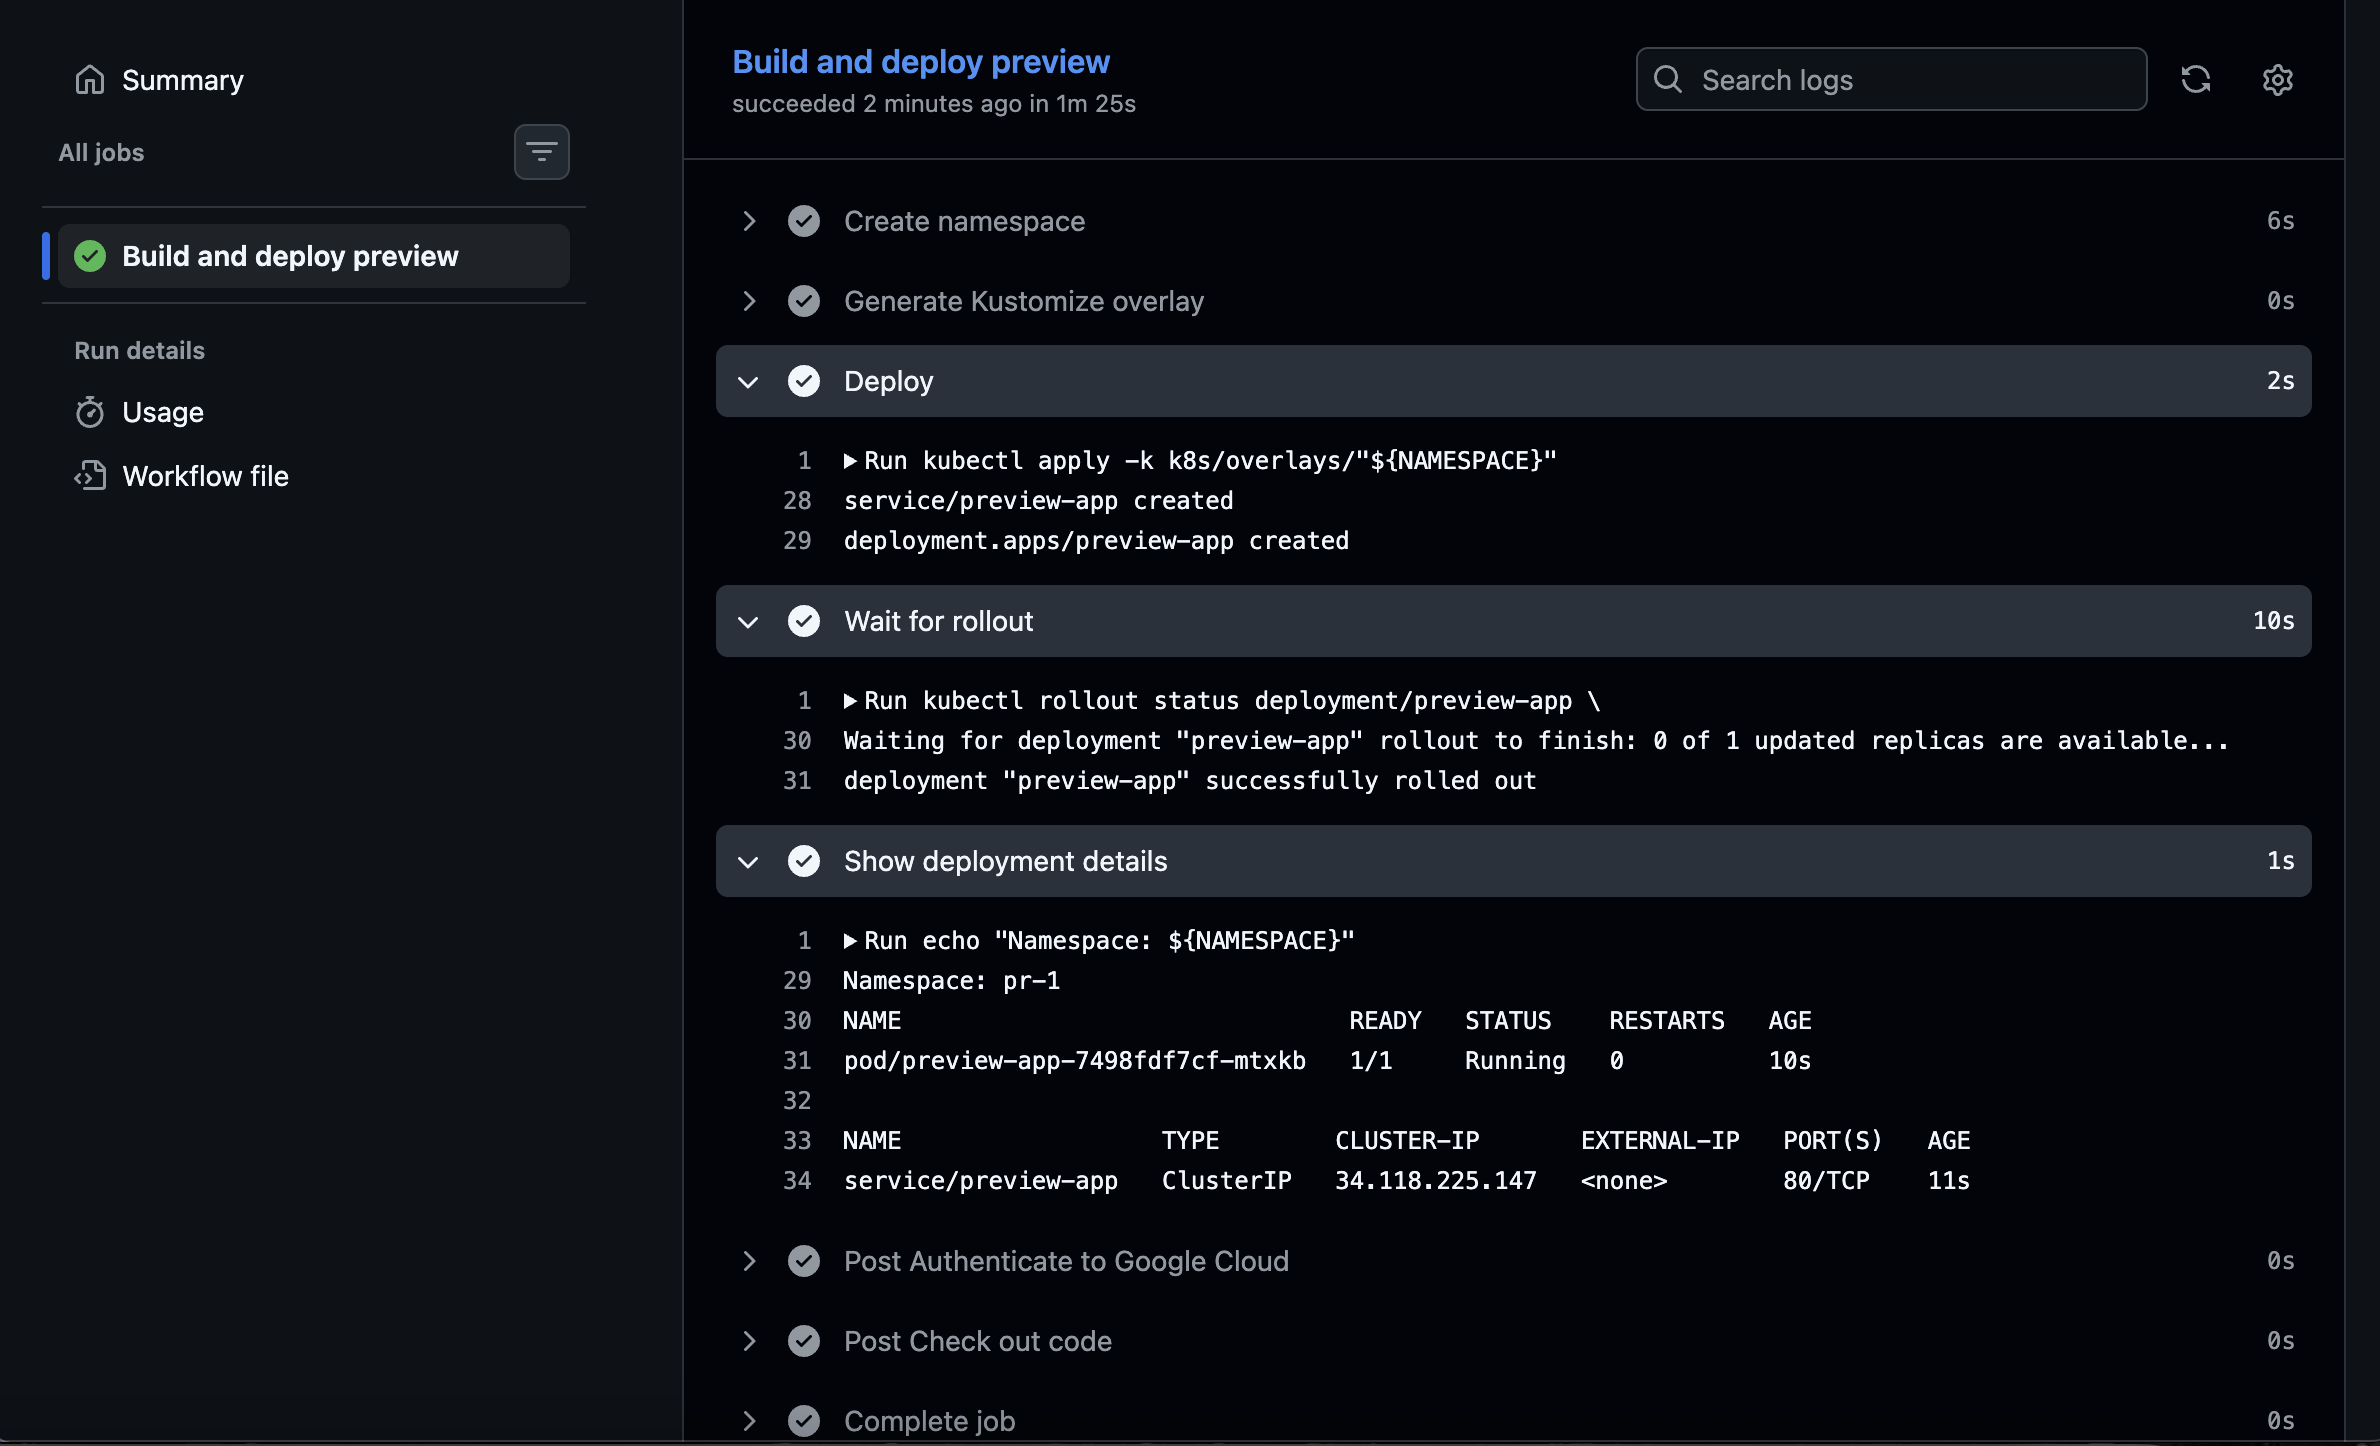Open Usage under Run details
Image resolution: width=2380 pixels, height=1446 pixels.
pyautogui.click(x=163, y=412)
